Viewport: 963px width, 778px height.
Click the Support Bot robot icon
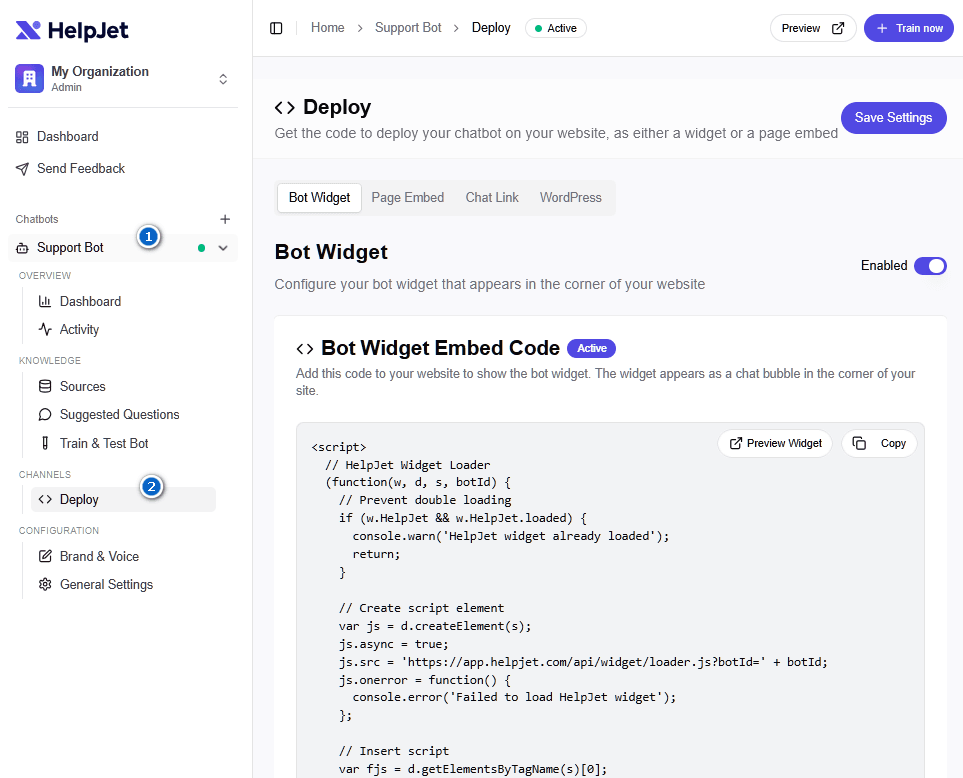22,248
